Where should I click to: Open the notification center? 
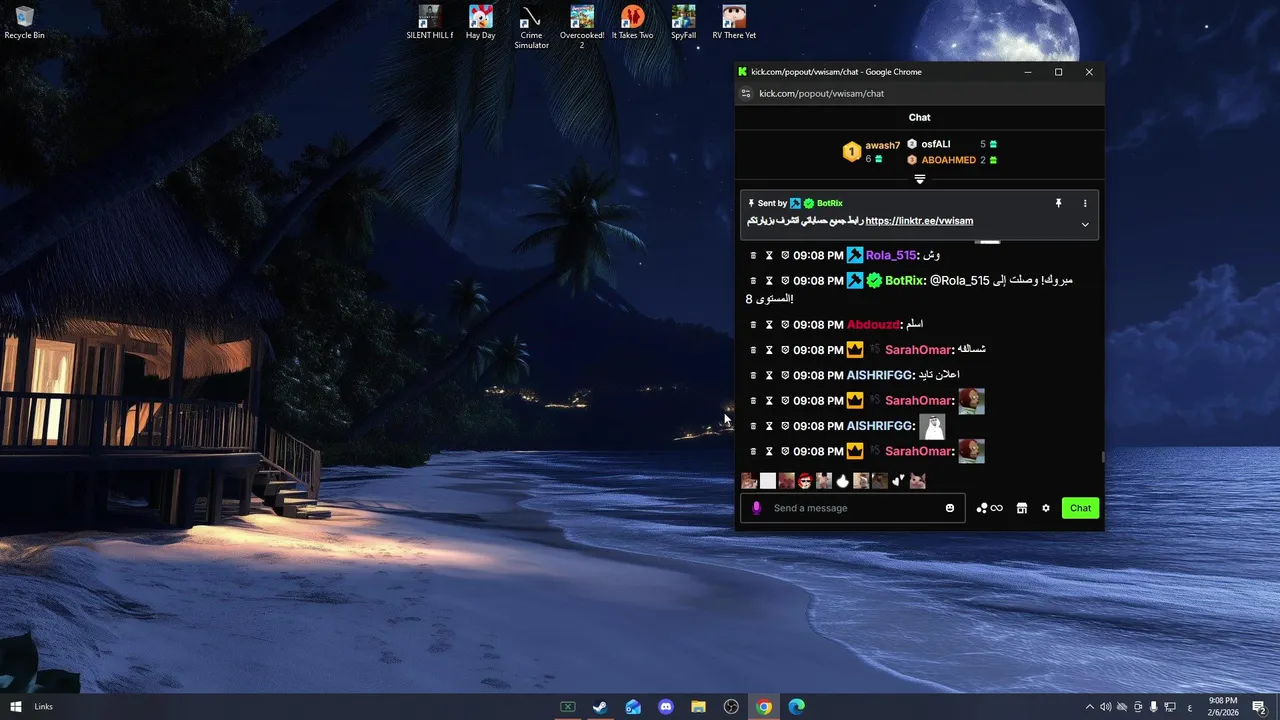[1259, 707]
